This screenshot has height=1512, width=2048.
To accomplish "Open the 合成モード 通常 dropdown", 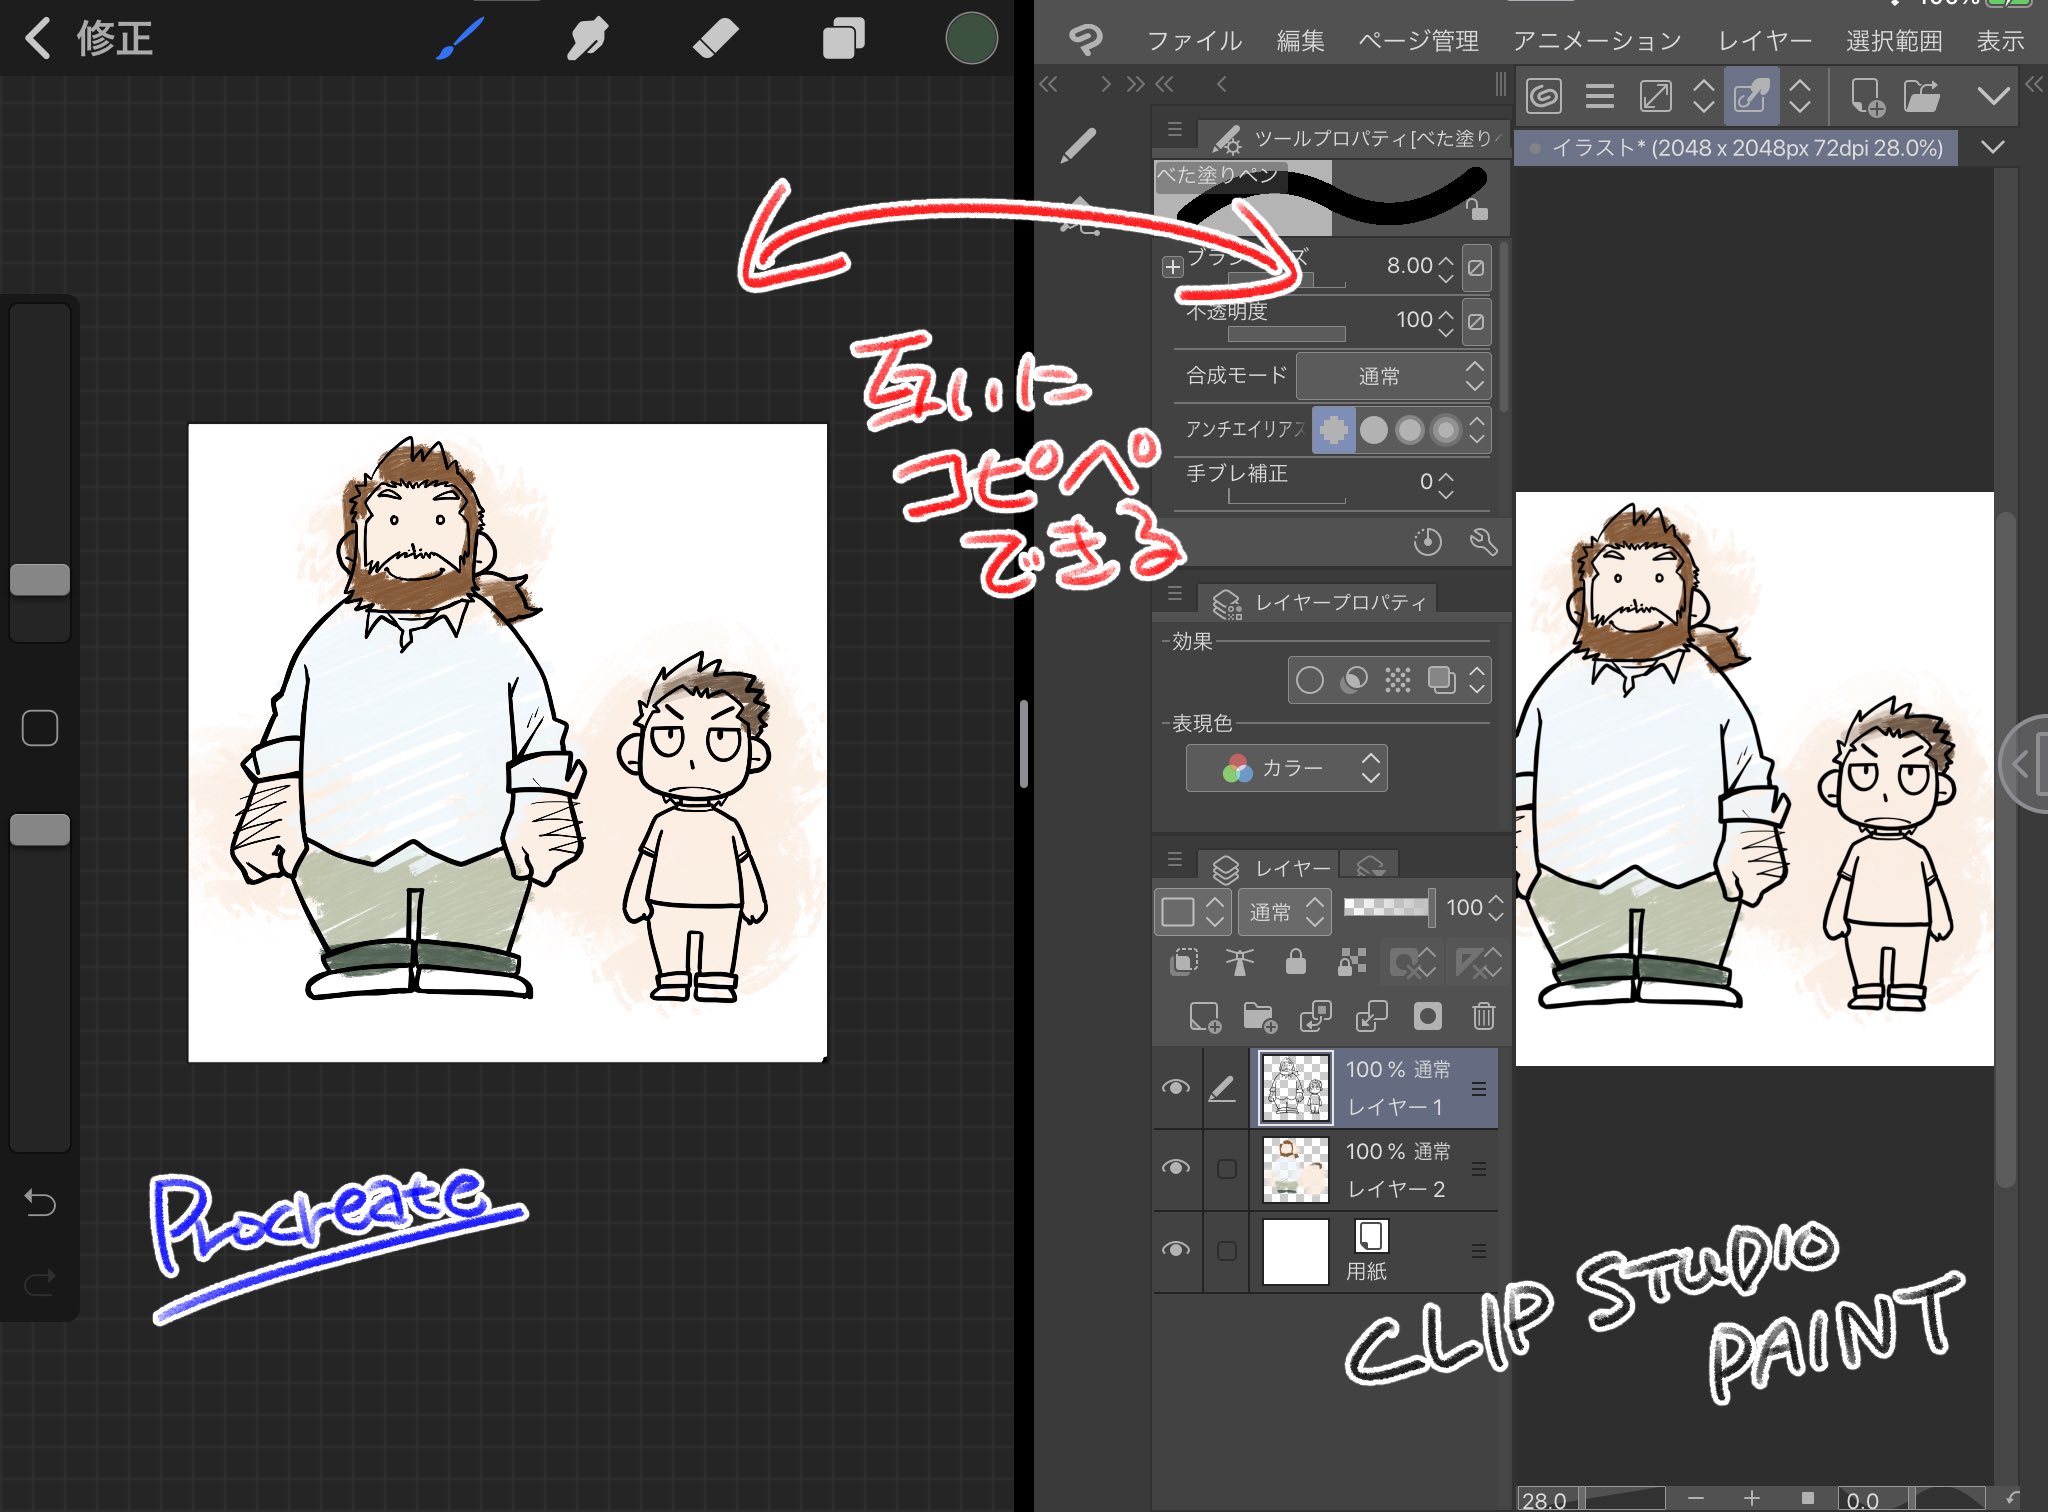I will click(1393, 376).
